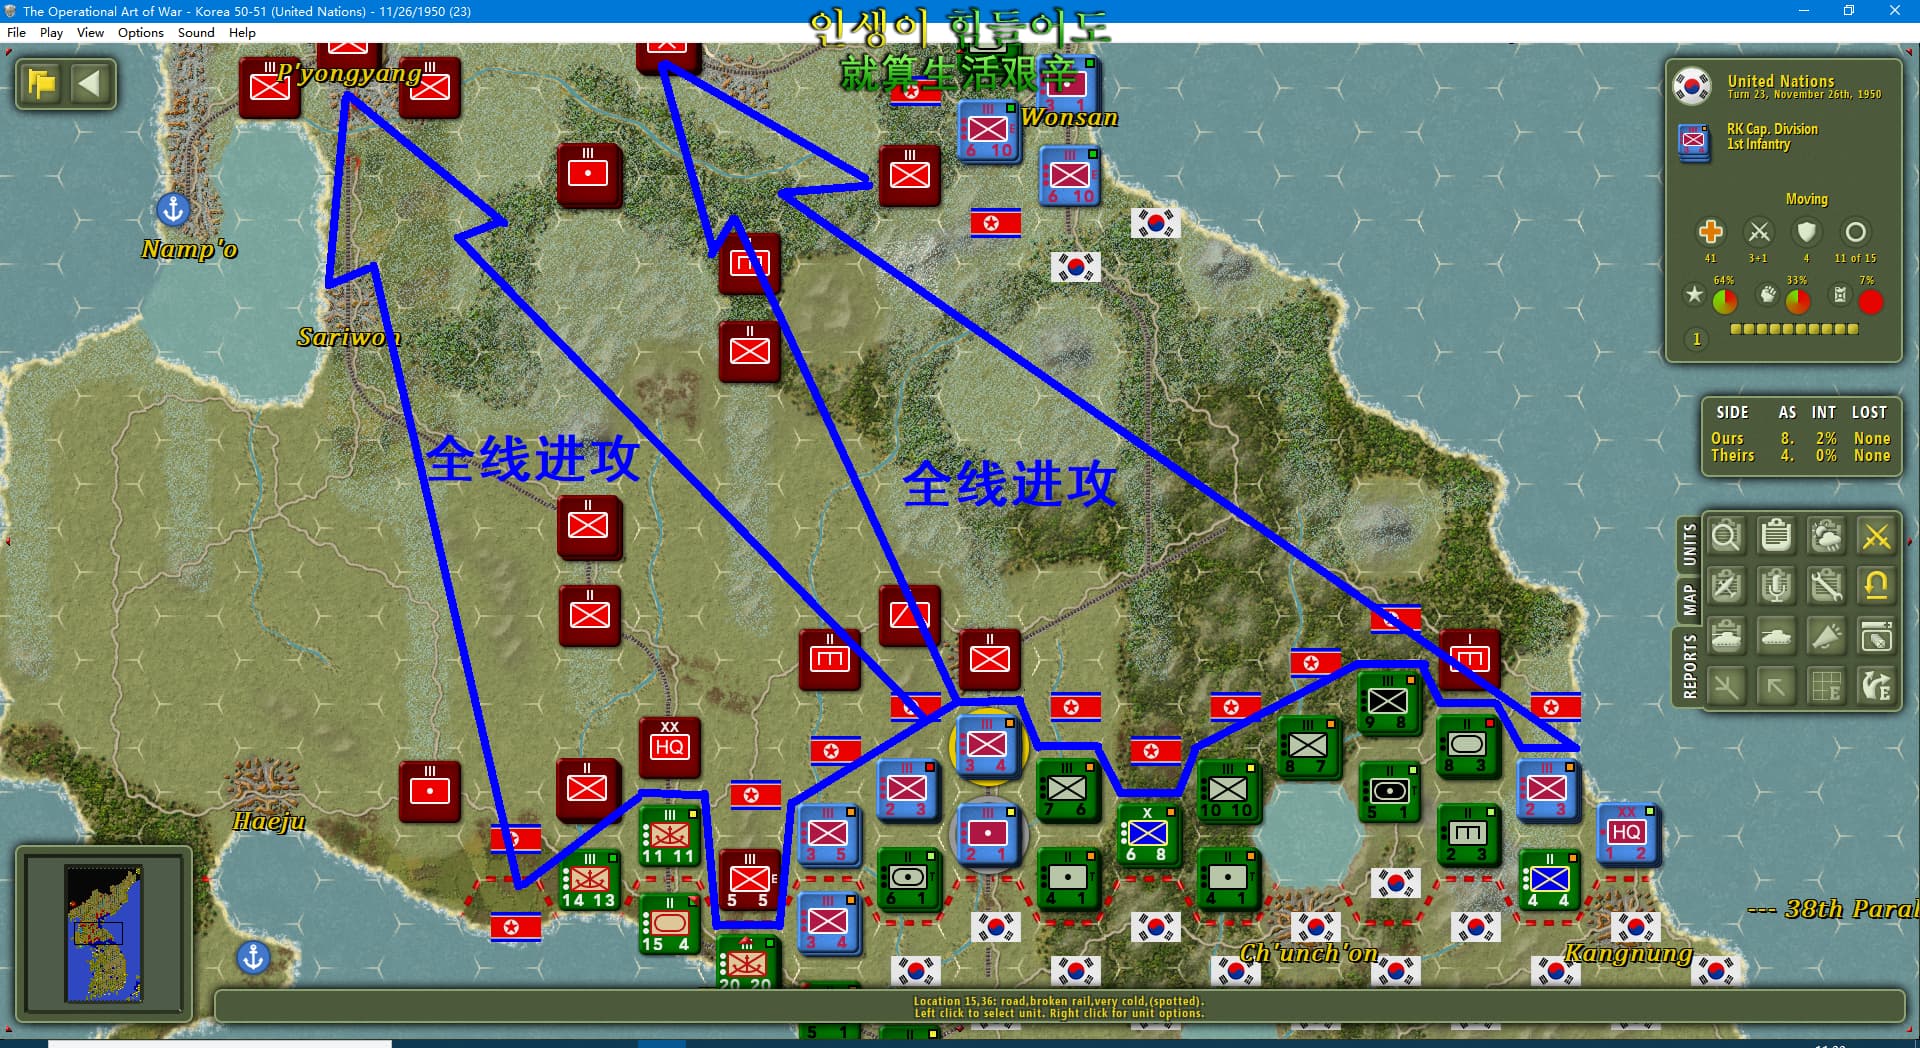Click the orange health cross icon
The width and height of the screenshot is (1920, 1048).
tap(1710, 232)
